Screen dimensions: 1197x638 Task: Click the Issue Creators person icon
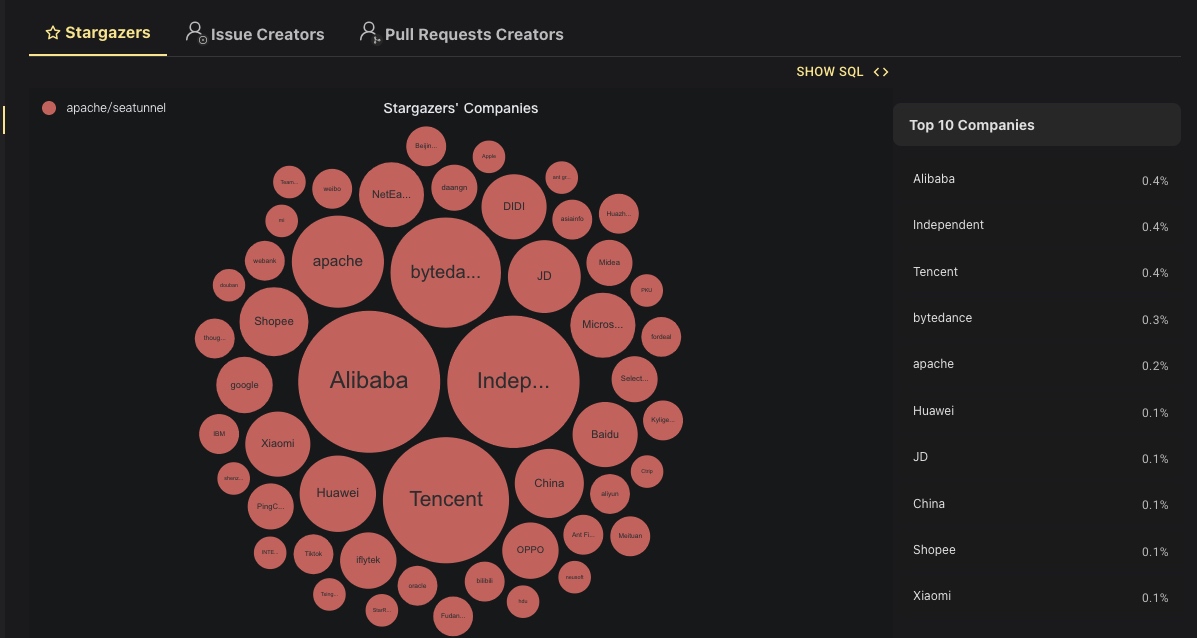pos(196,33)
